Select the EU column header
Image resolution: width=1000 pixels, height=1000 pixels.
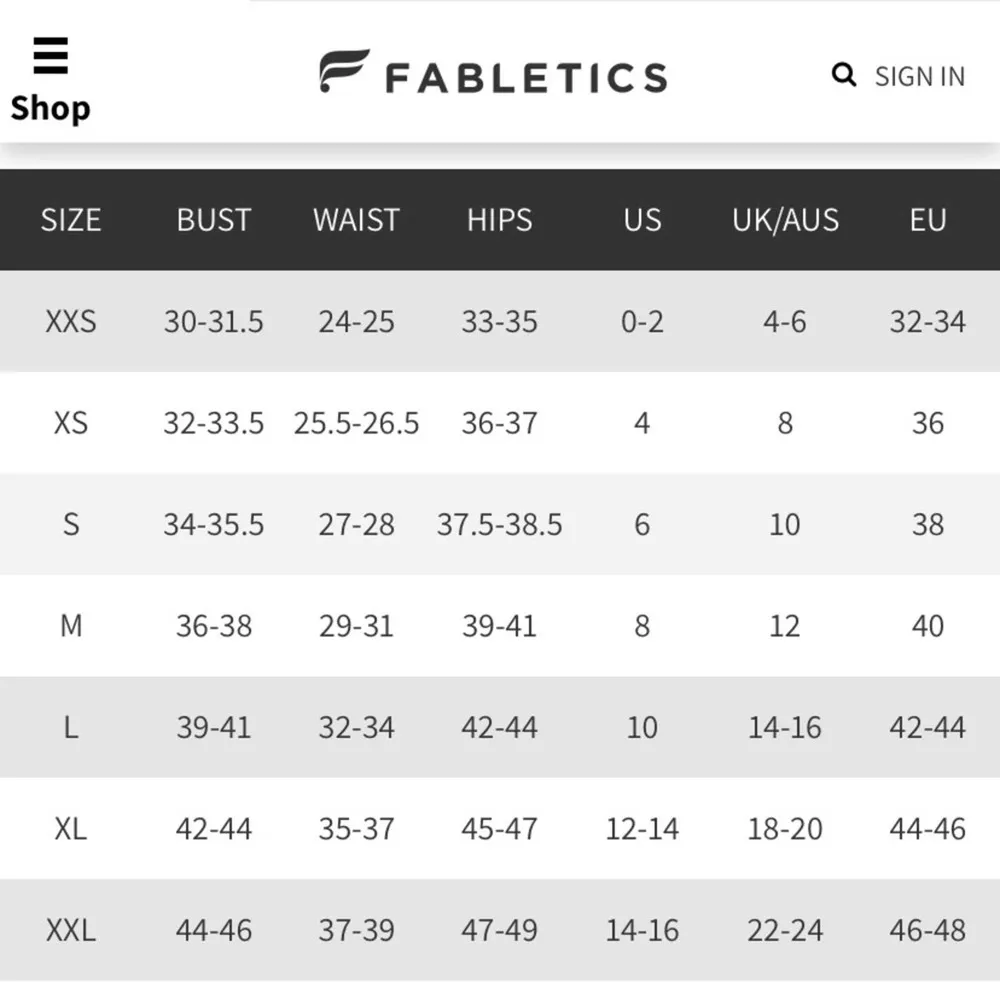pyautogui.click(x=927, y=220)
